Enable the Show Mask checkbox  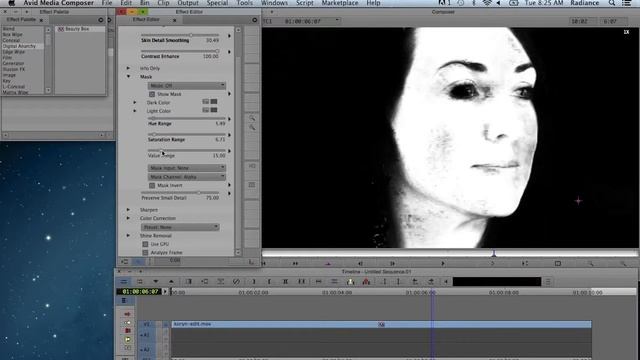152,94
